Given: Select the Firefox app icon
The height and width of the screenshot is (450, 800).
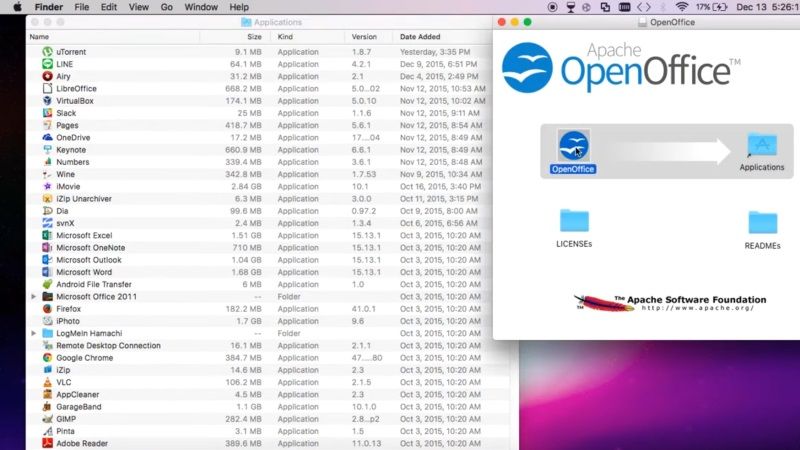Looking at the screenshot, I should point(47,309).
